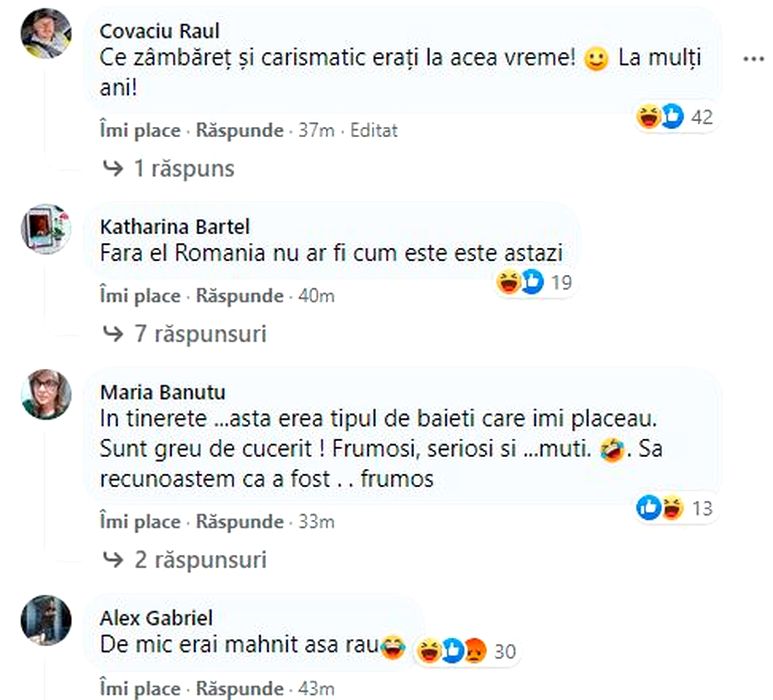Toggle 'Îmi place' on Katharina Bartel's comment
The height and width of the screenshot is (700, 773).
(x=140, y=296)
